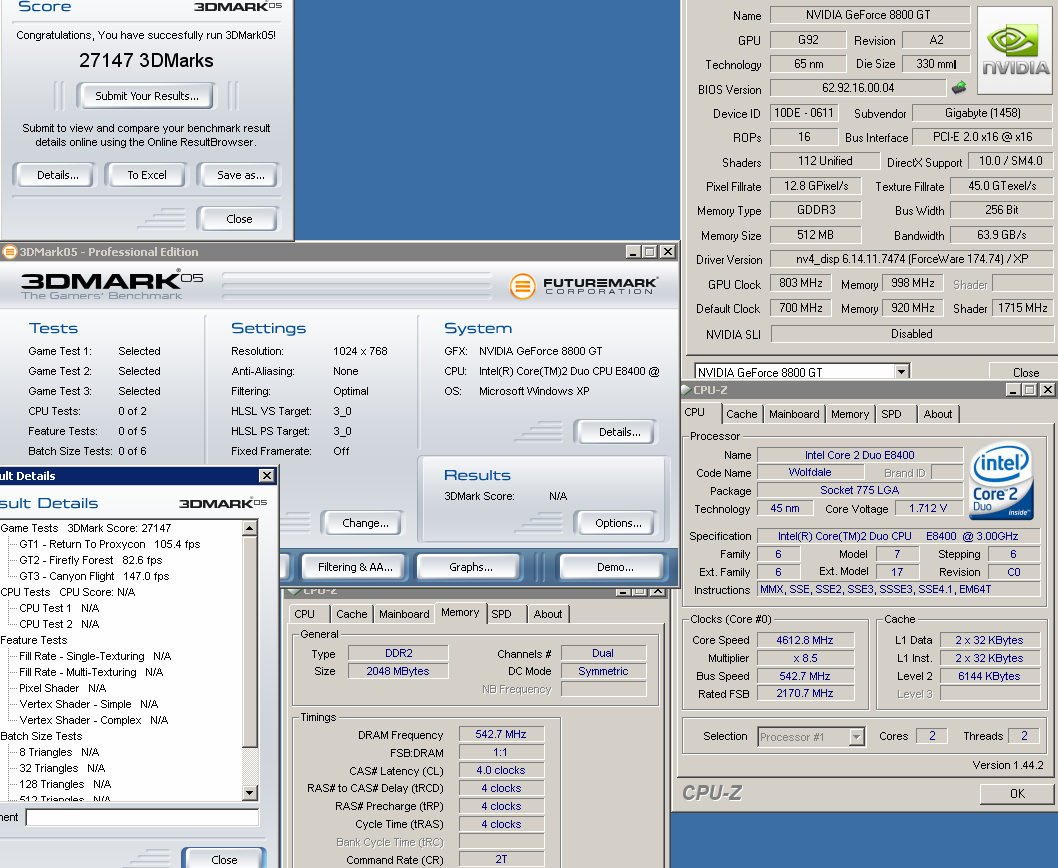Select GT3 - Canyon Flight result
1058x868 pixels.
94,576
